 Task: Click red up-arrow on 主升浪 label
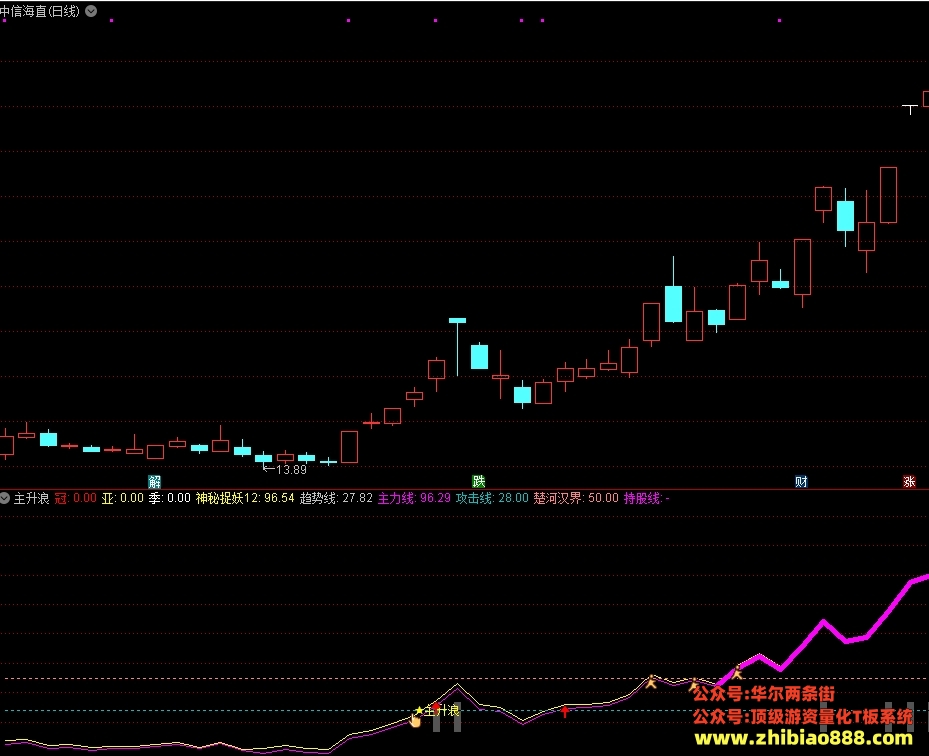coord(437,707)
